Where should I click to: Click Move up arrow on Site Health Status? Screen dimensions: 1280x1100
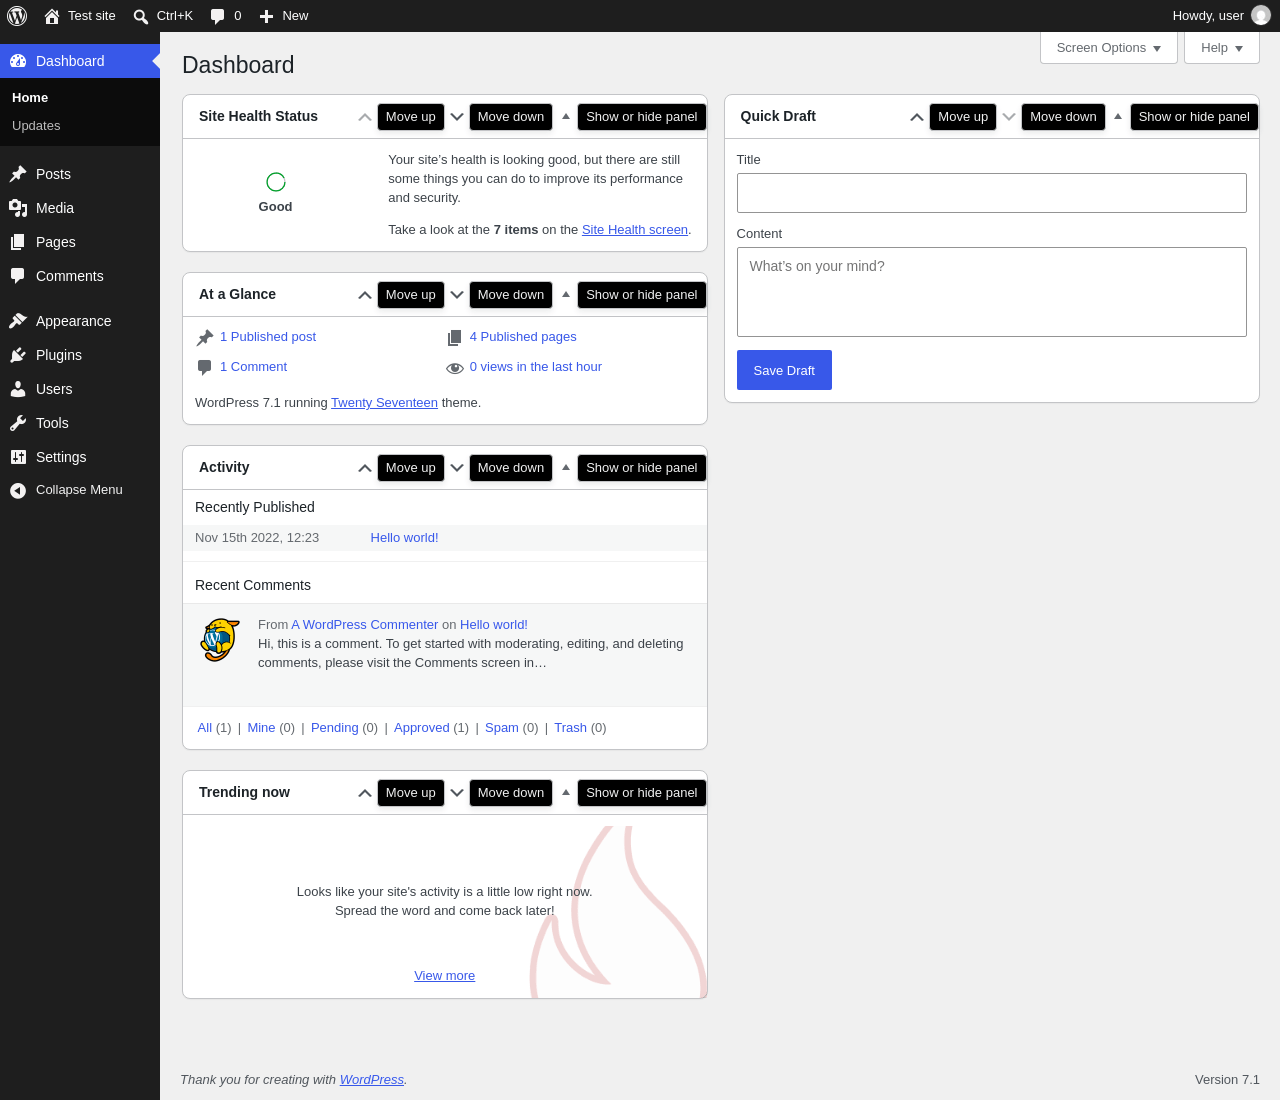pyautogui.click(x=365, y=117)
